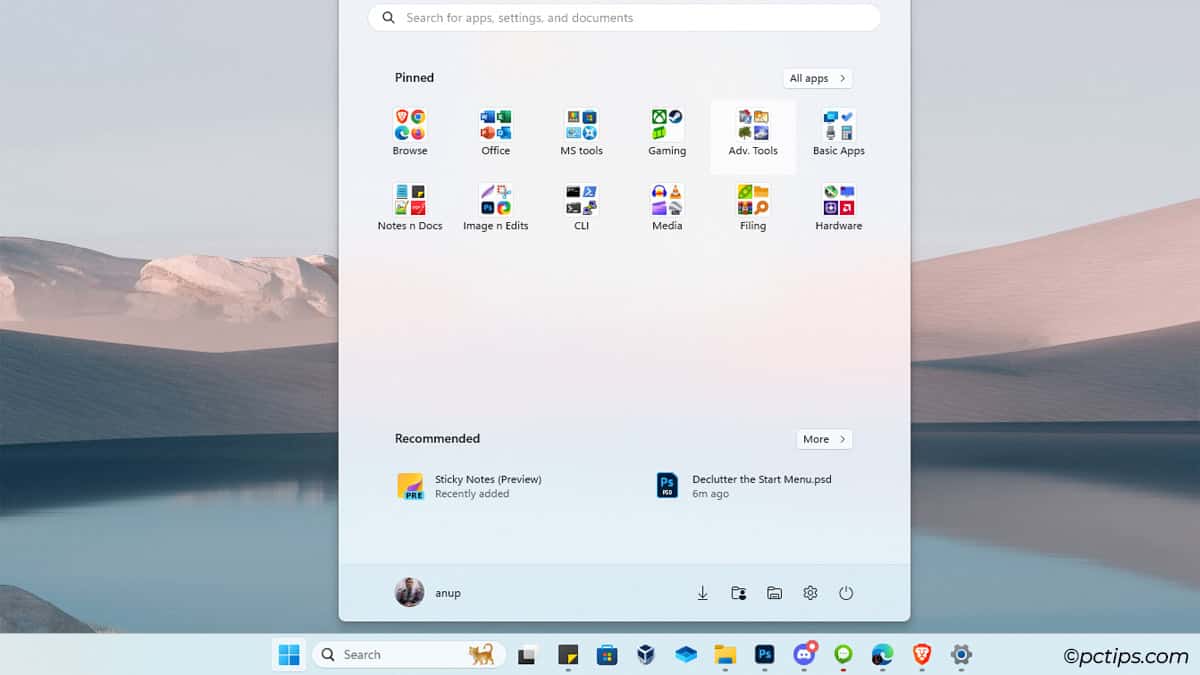Open the Adv. Tools pinned group
Image resolution: width=1200 pixels, height=675 pixels.
752,130
